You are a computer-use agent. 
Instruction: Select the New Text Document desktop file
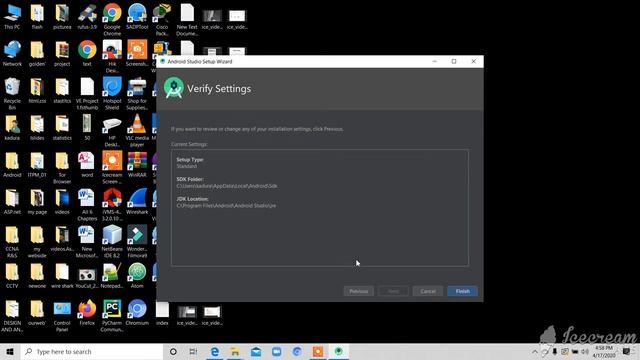point(187,19)
